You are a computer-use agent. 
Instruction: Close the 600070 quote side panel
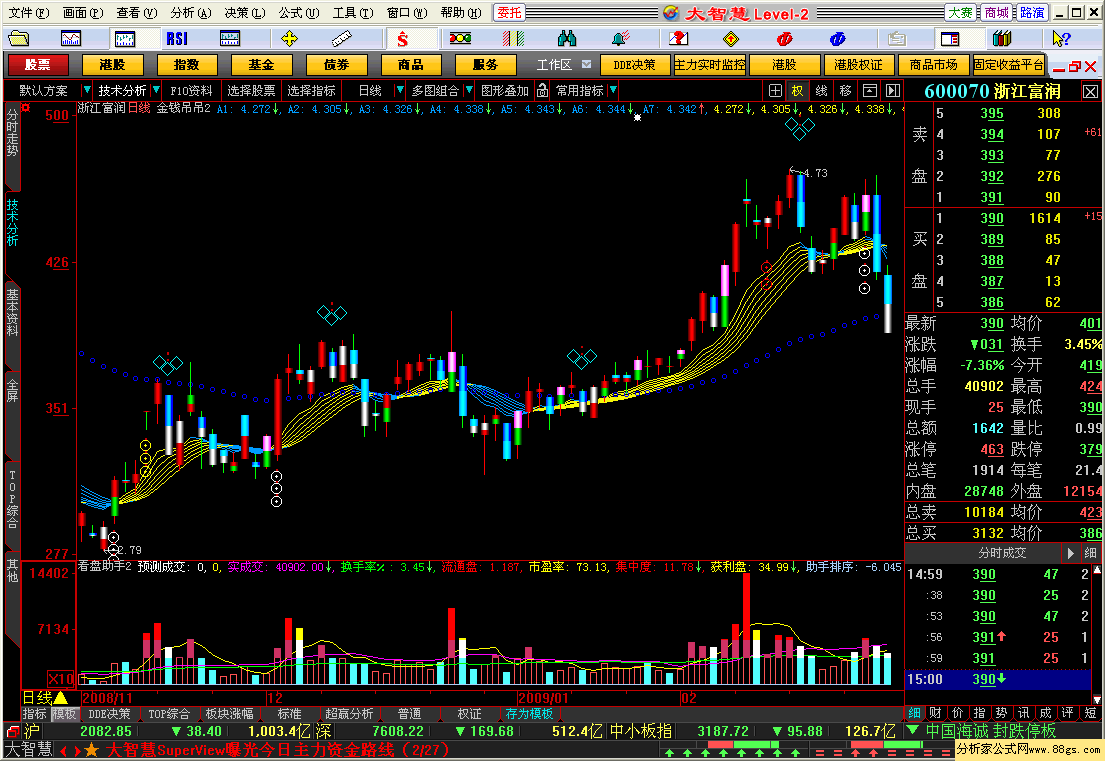click(x=1090, y=92)
